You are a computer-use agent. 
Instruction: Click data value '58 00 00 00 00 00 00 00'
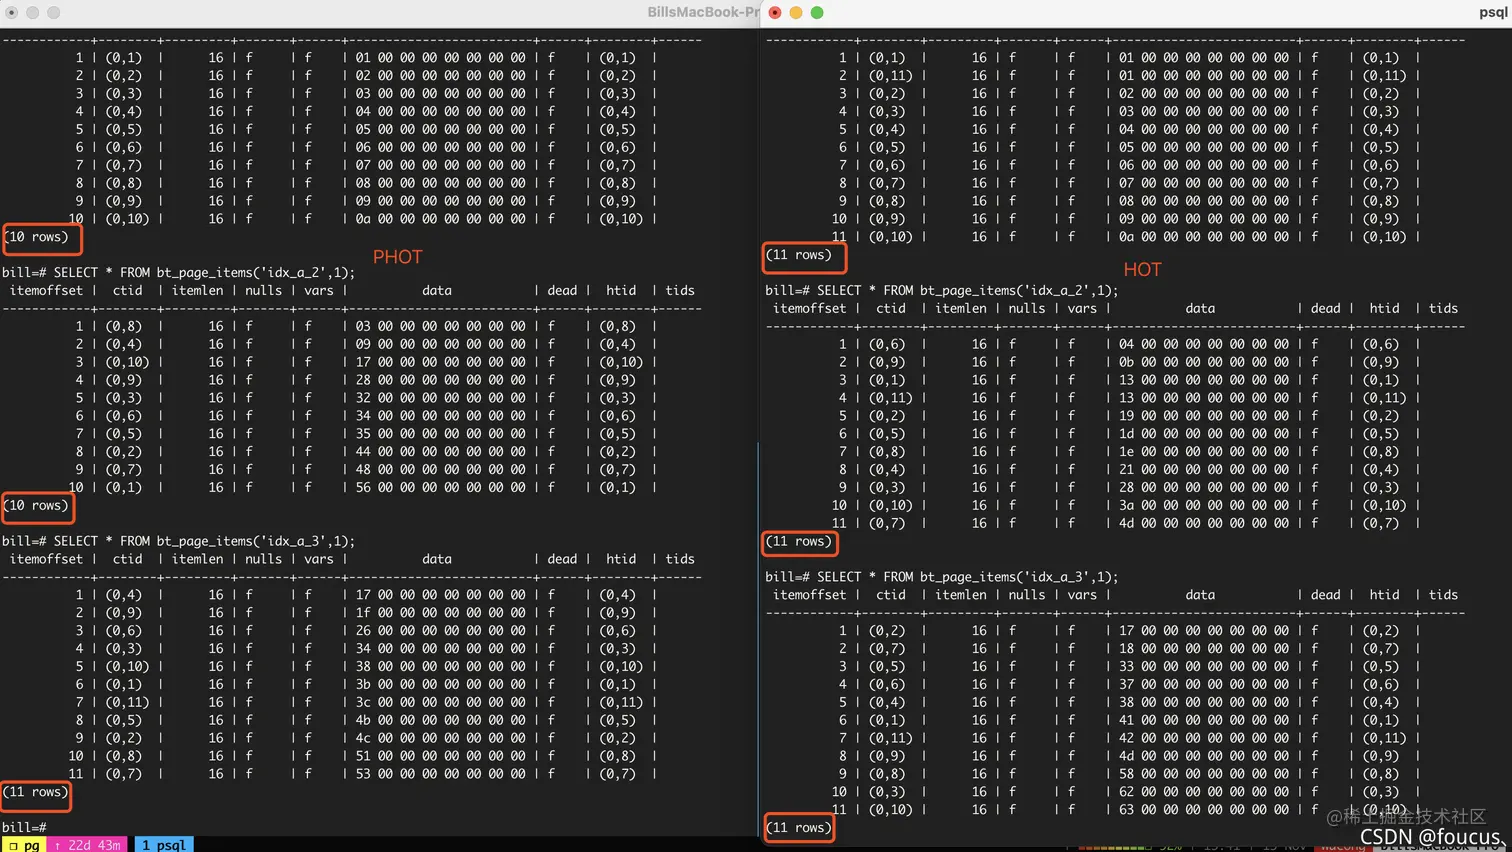click(1204, 774)
